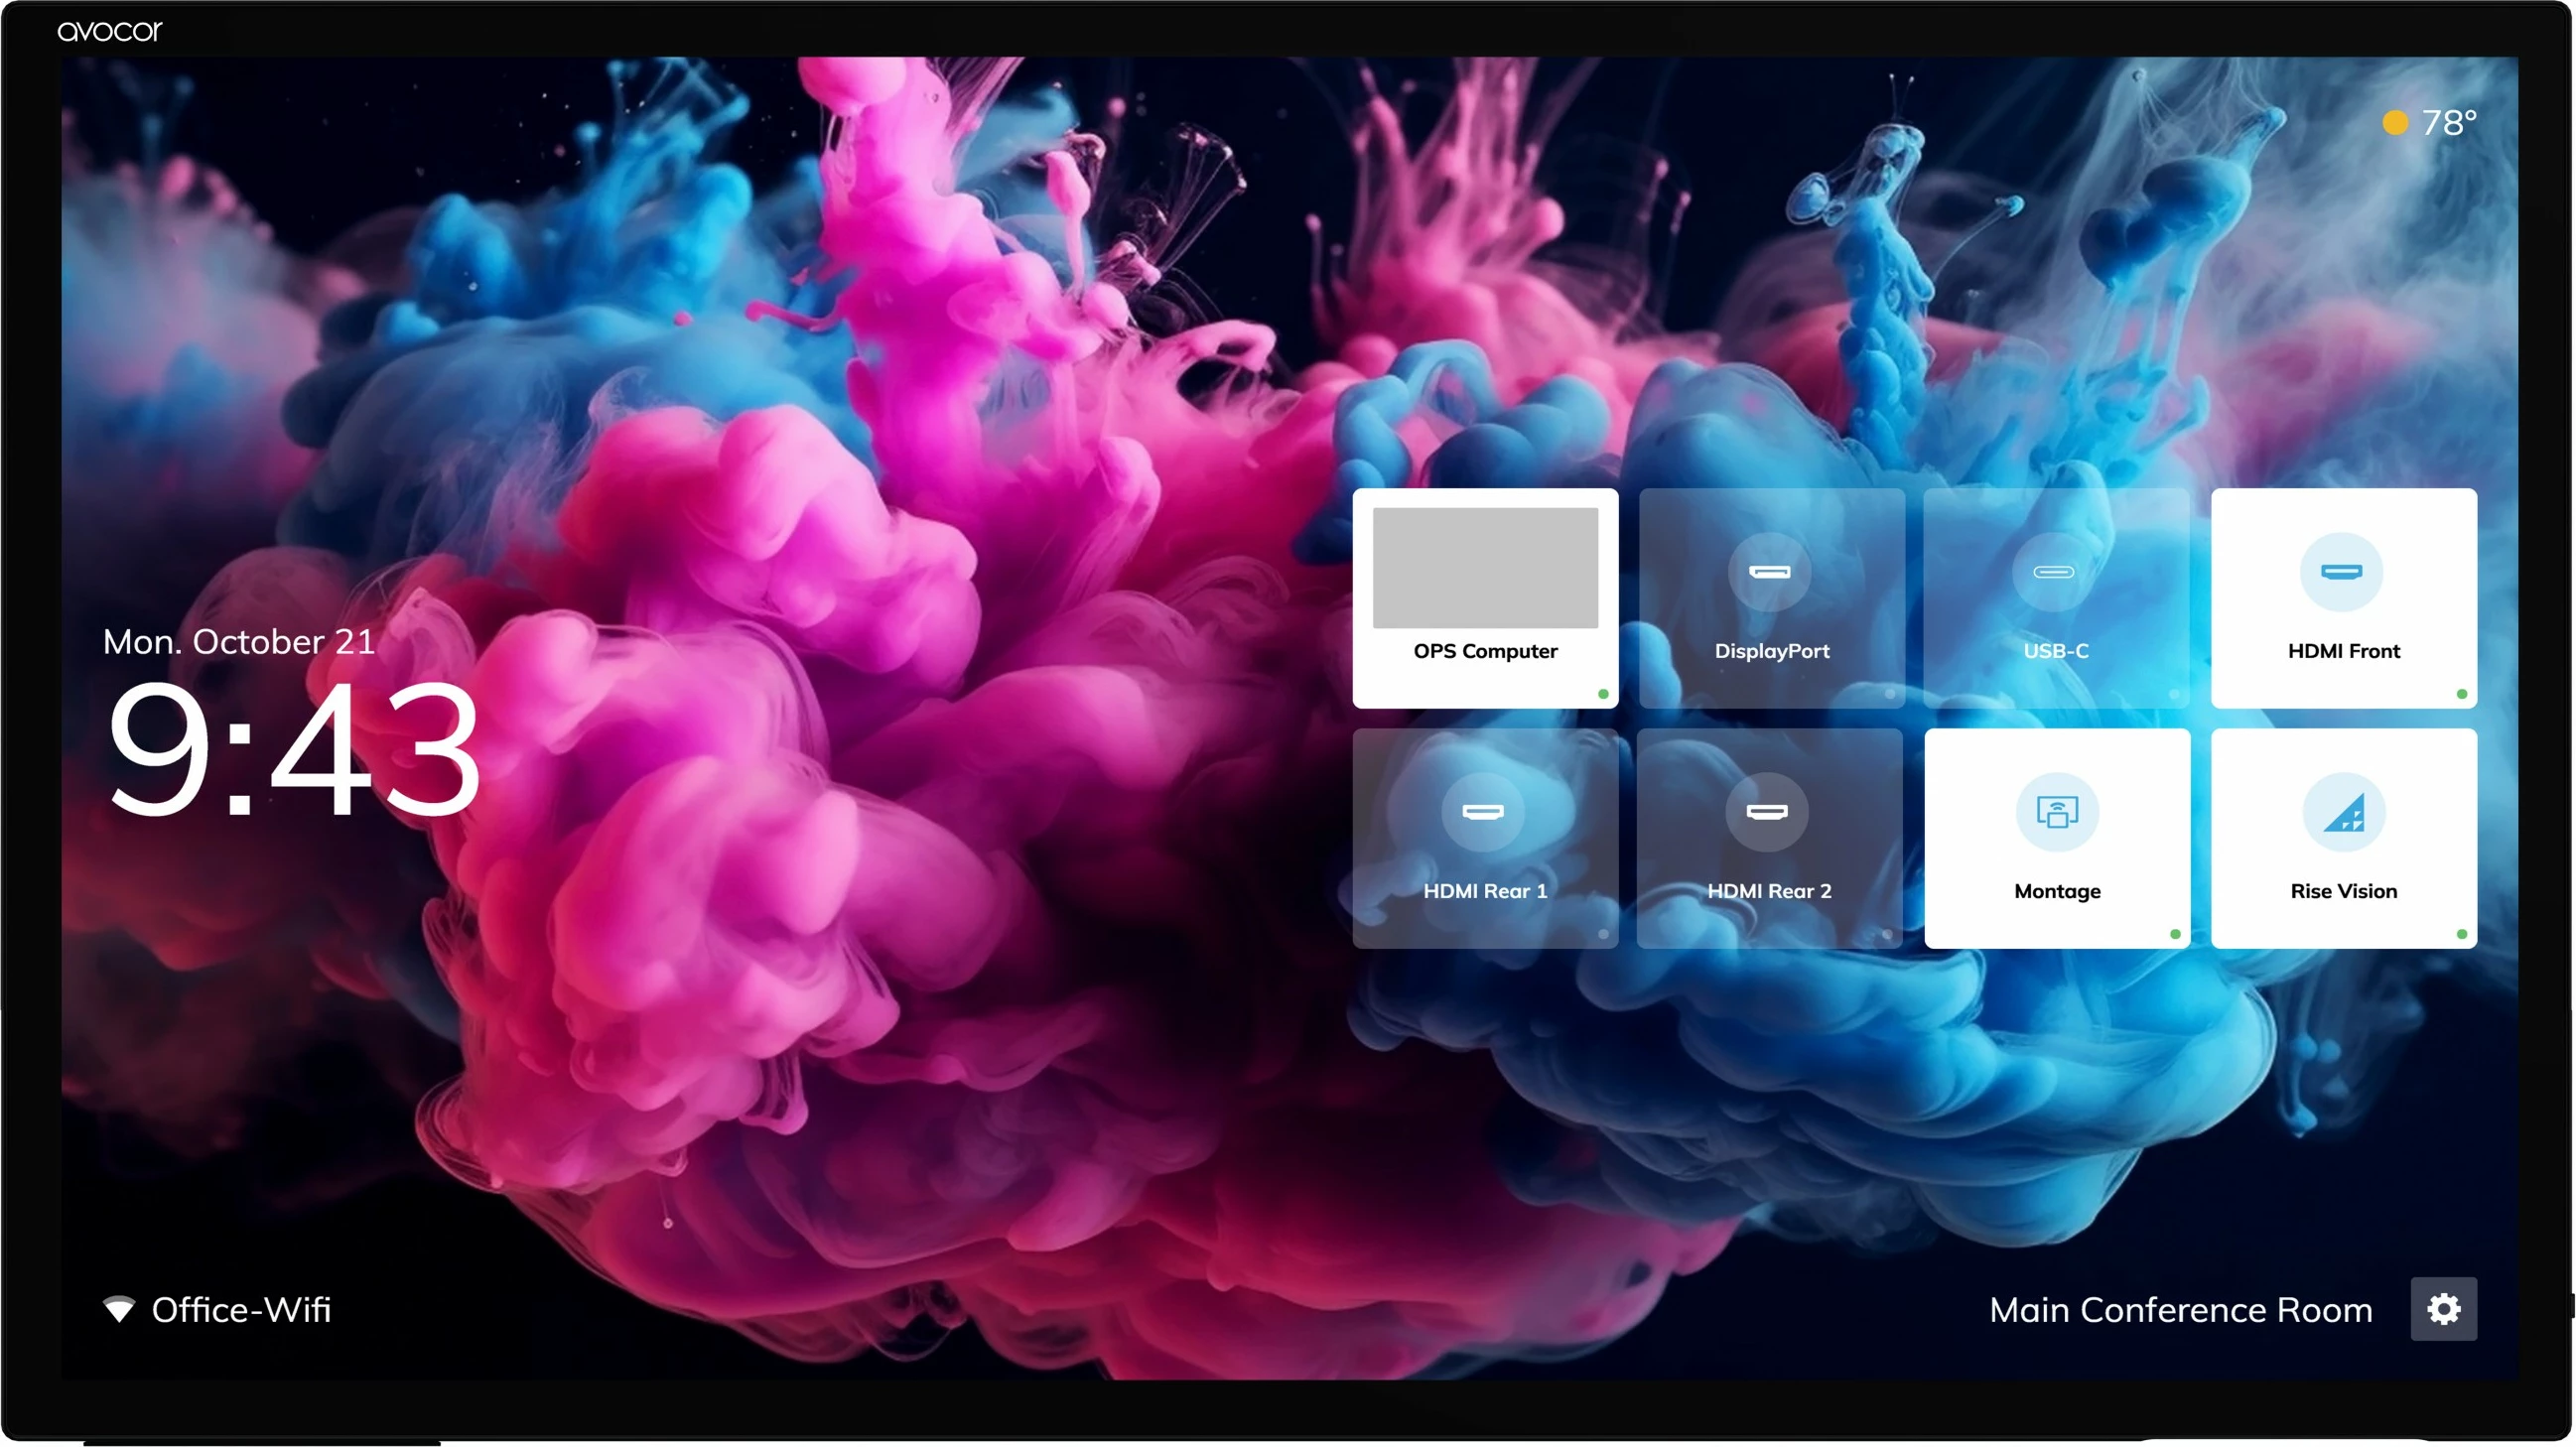2576x1447 pixels.
Task: Click the 9:43 clock display
Action: pyautogui.click(x=292, y=748)
